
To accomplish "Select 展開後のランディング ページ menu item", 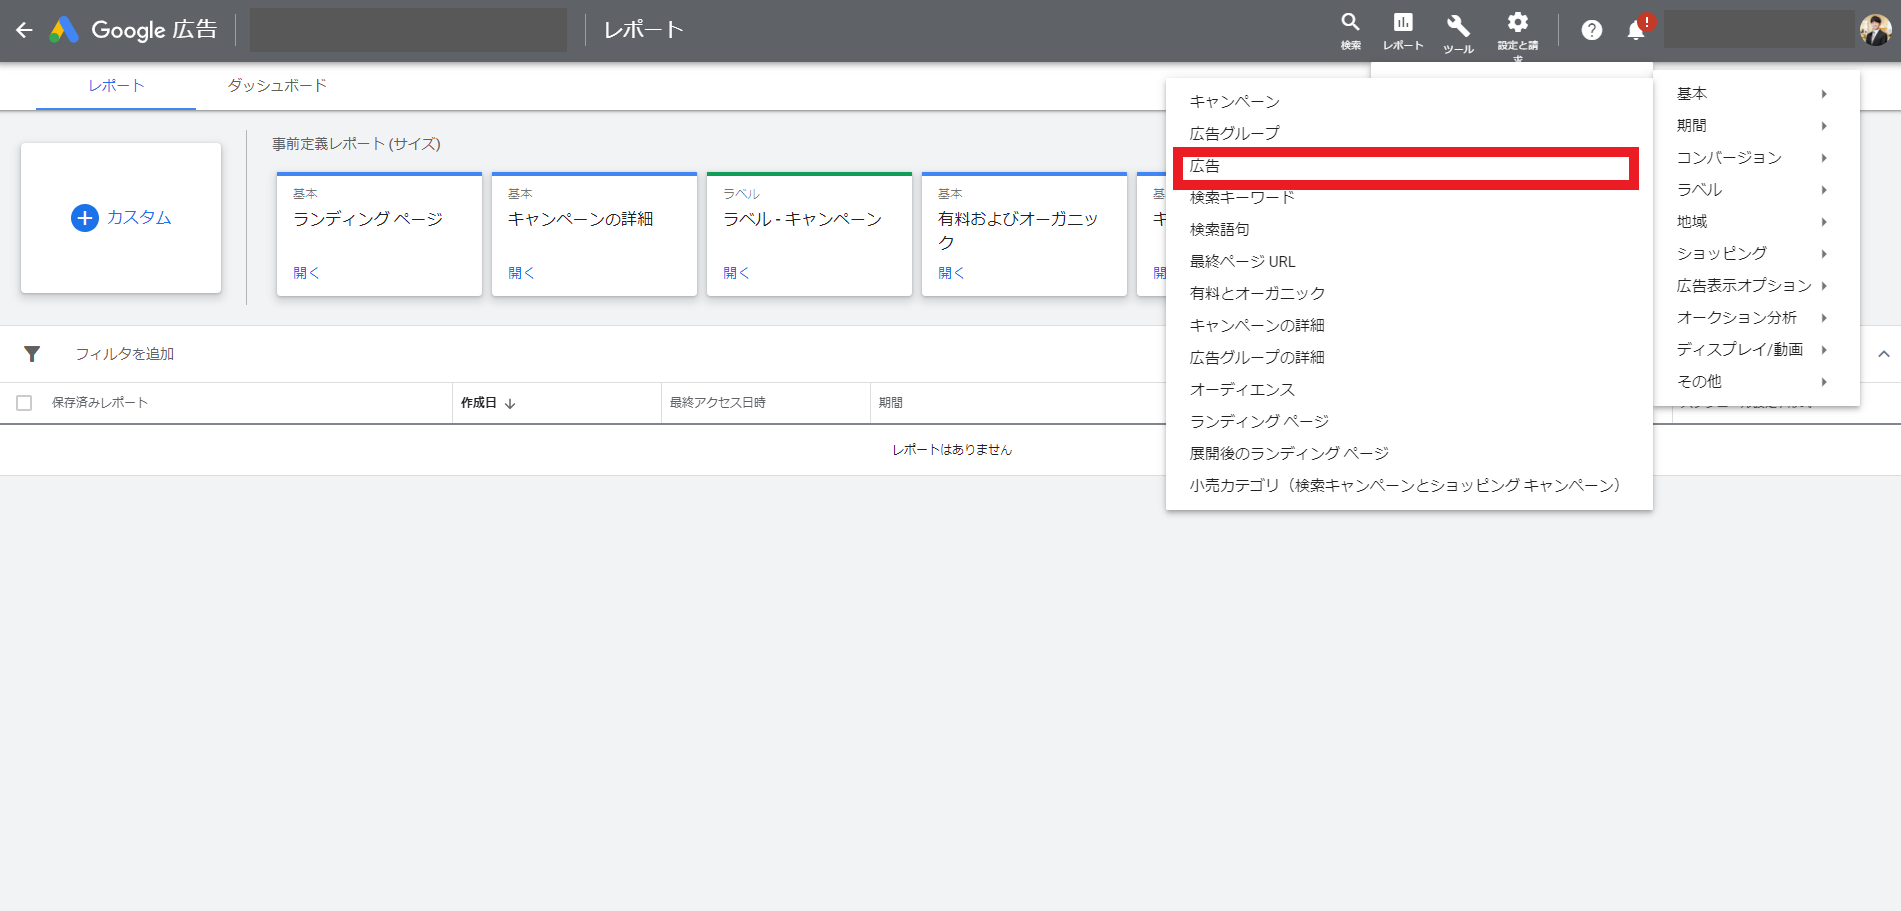I will coord(1409,454).
